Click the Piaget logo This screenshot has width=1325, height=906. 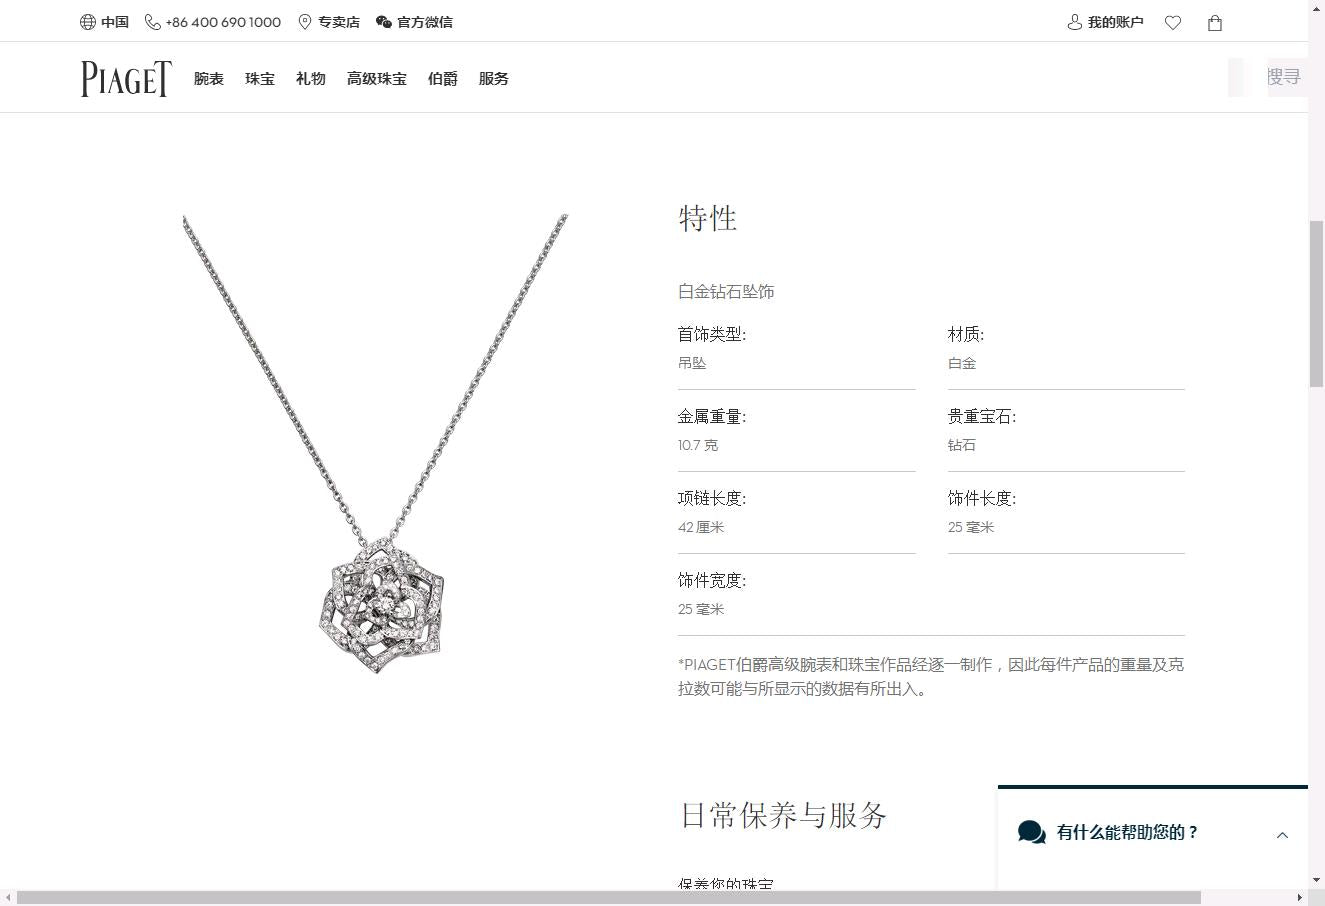pyautogui.click(x=126, y=78)
